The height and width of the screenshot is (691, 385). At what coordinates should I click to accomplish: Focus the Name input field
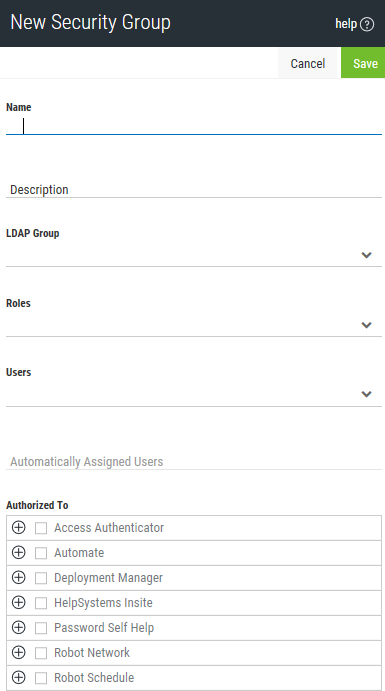194,126
